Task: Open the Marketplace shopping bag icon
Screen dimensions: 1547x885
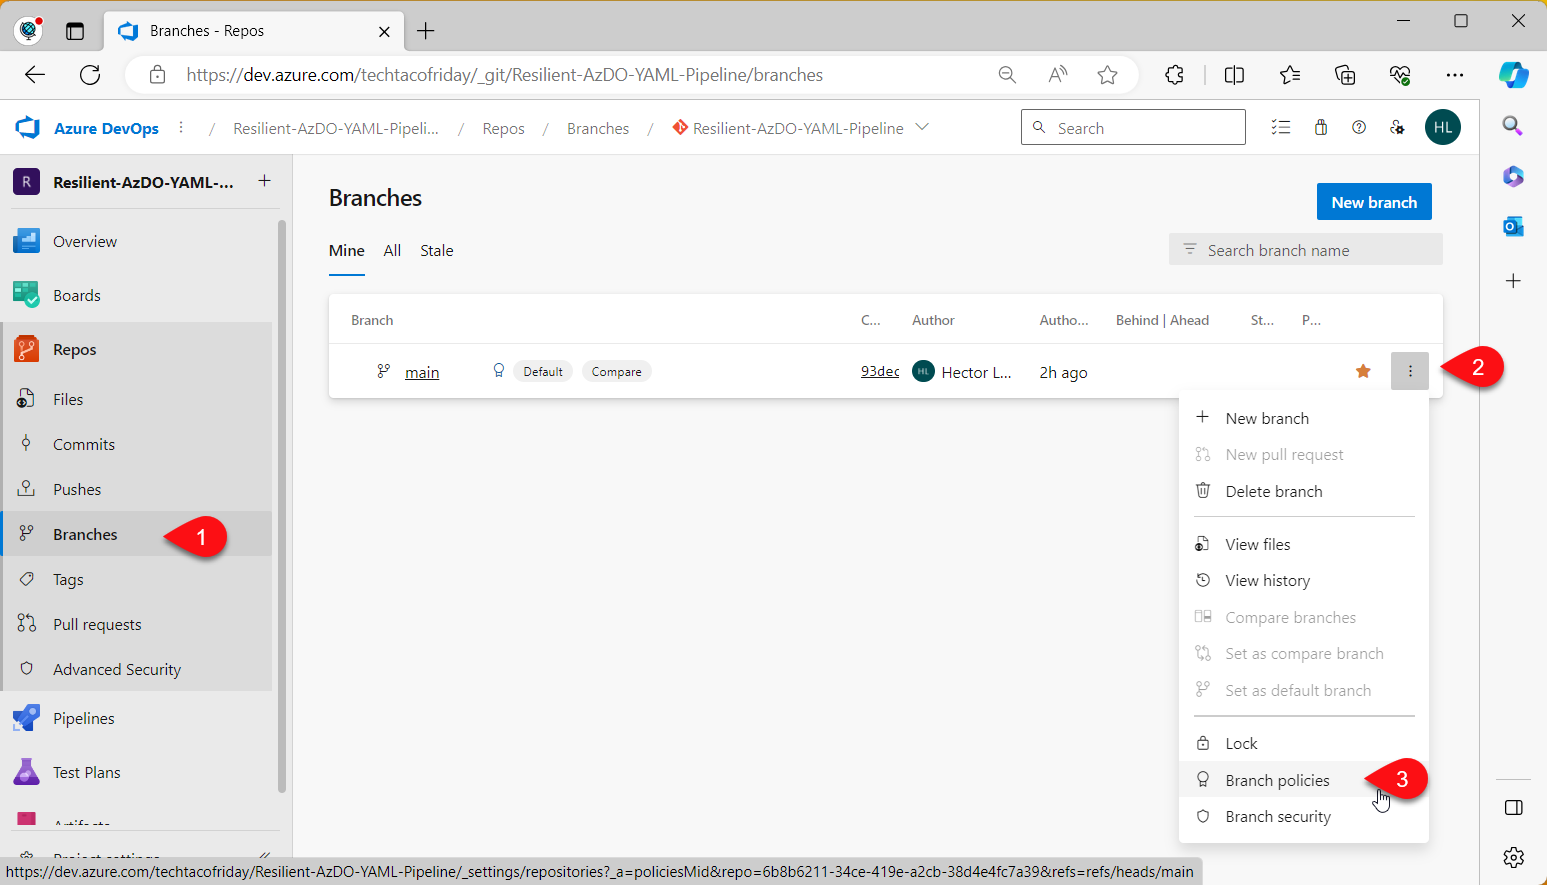Action: coord(1321,127)
